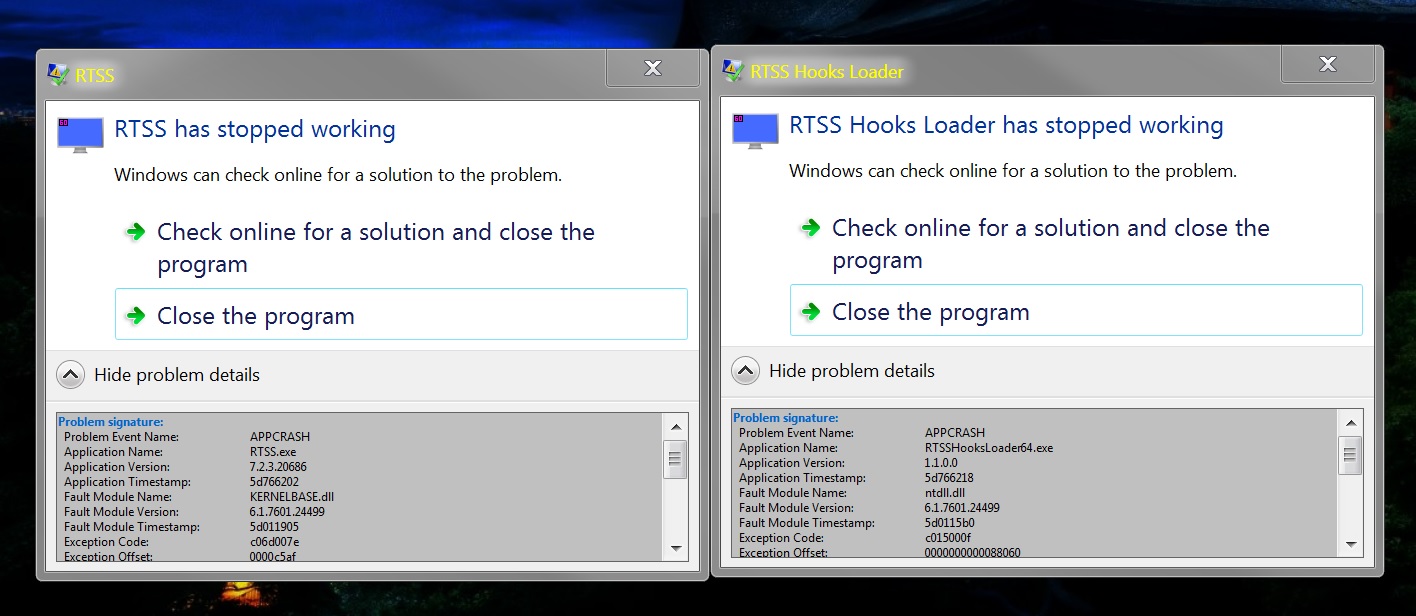Screen dimensions: 1416x616
Task: Click fault module version in Hooks Loader dialog
Action: point(962,508)
